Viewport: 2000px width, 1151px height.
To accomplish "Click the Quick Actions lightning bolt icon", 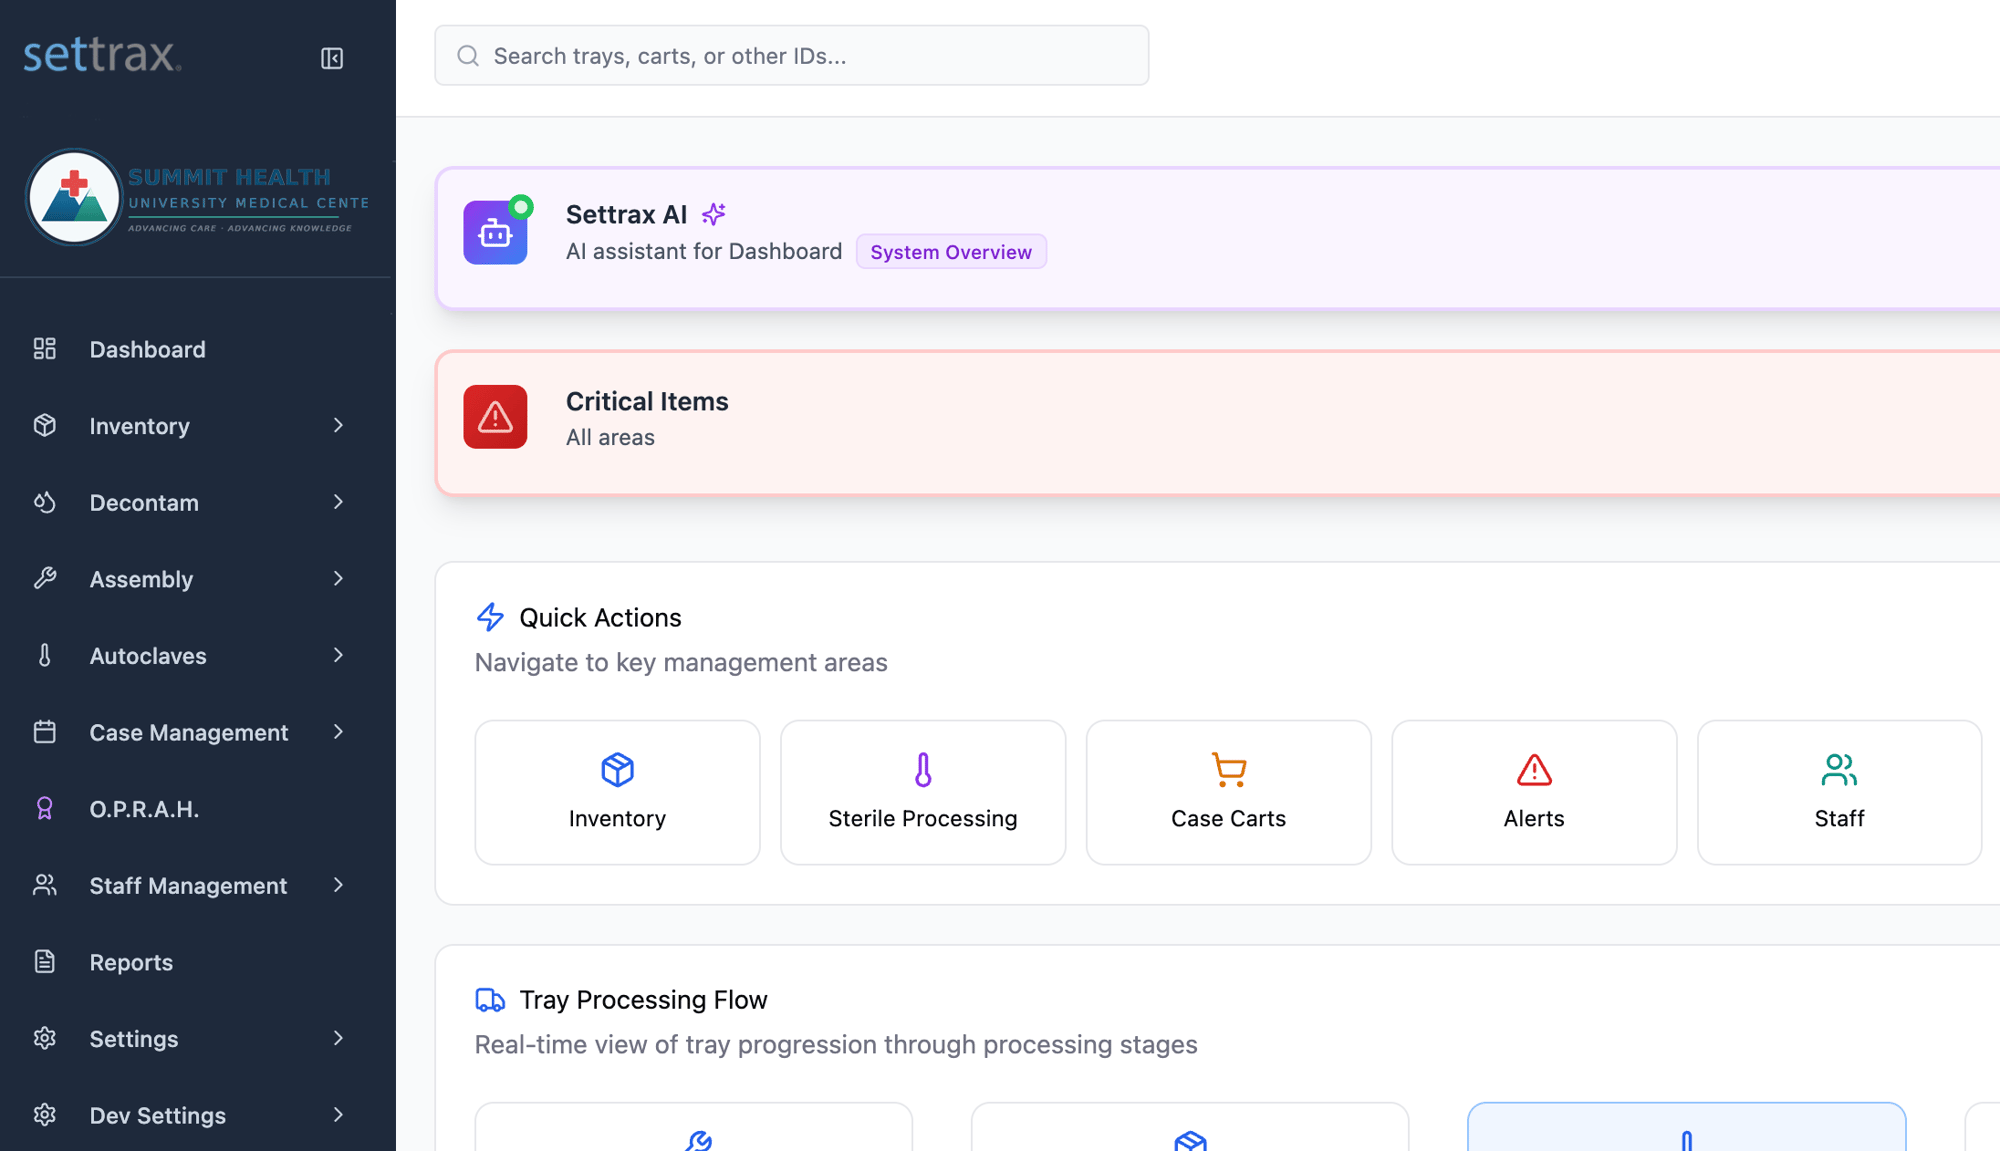I will 490,617.
